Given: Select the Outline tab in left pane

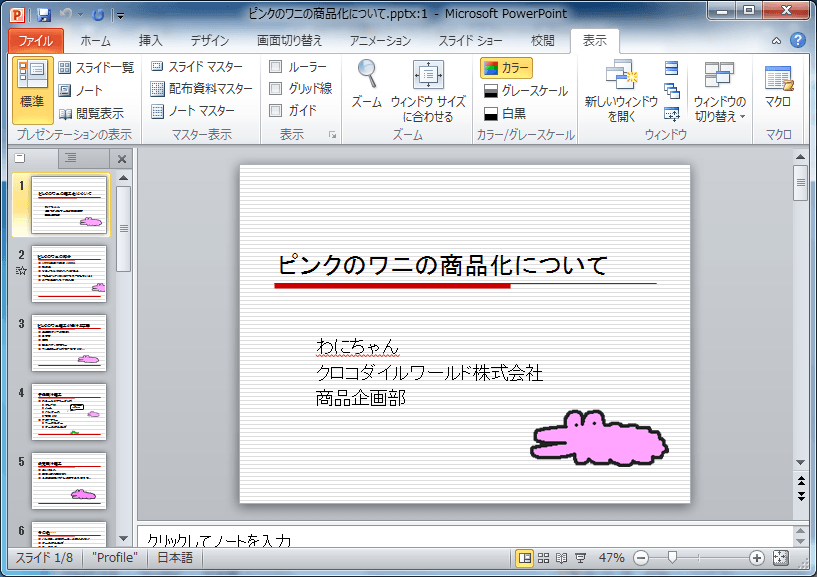Looking at the screenshot, I should click(x=83, y=158).
